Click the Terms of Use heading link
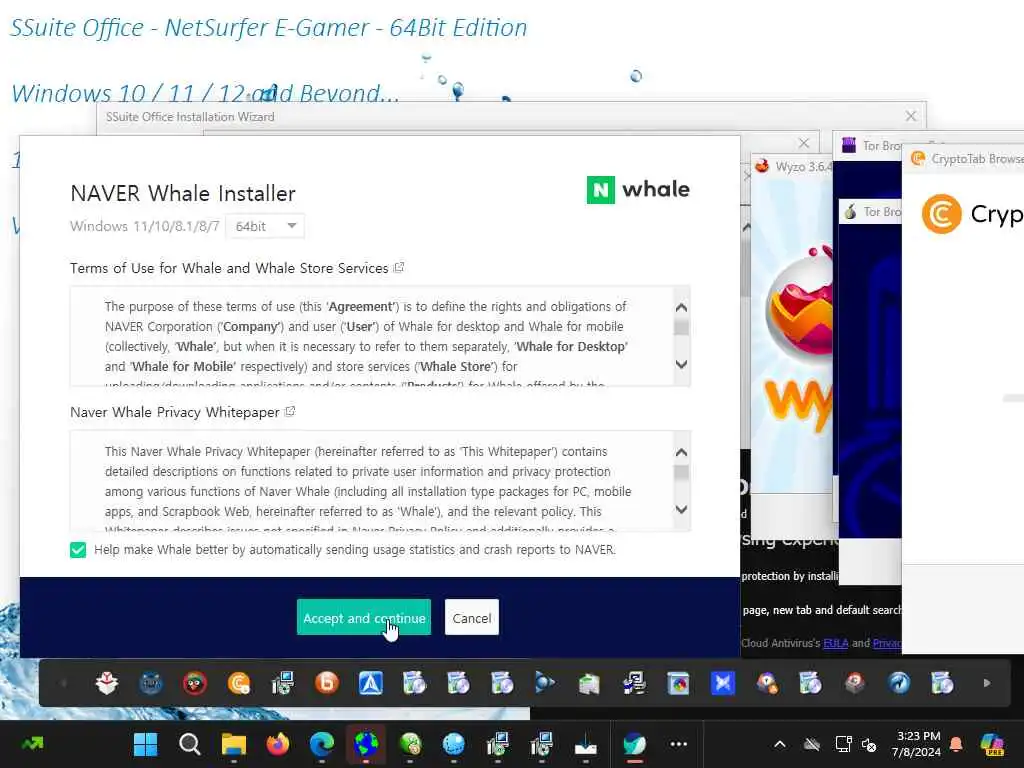This screenshot has width=1024, height=768. (229, 268)
